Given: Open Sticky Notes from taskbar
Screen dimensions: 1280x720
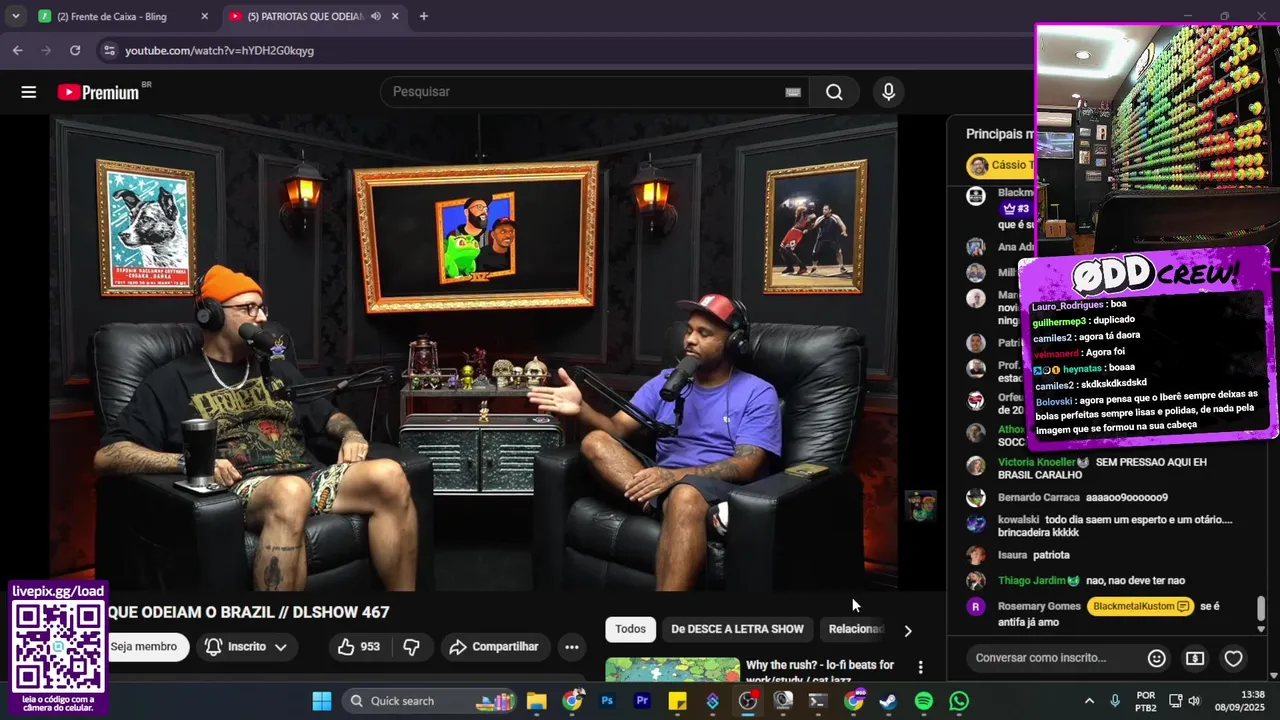Looking at the screenshot, I should tap(677, 701).
